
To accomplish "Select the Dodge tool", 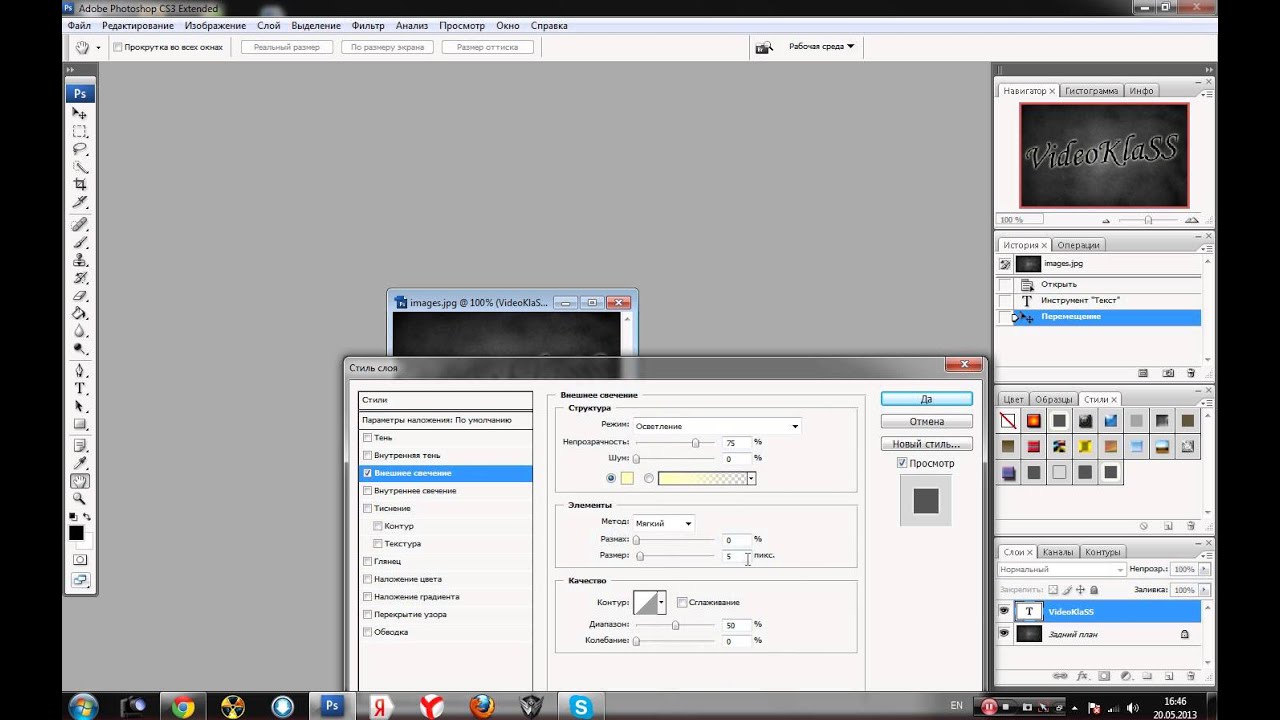I will [80, 349].
